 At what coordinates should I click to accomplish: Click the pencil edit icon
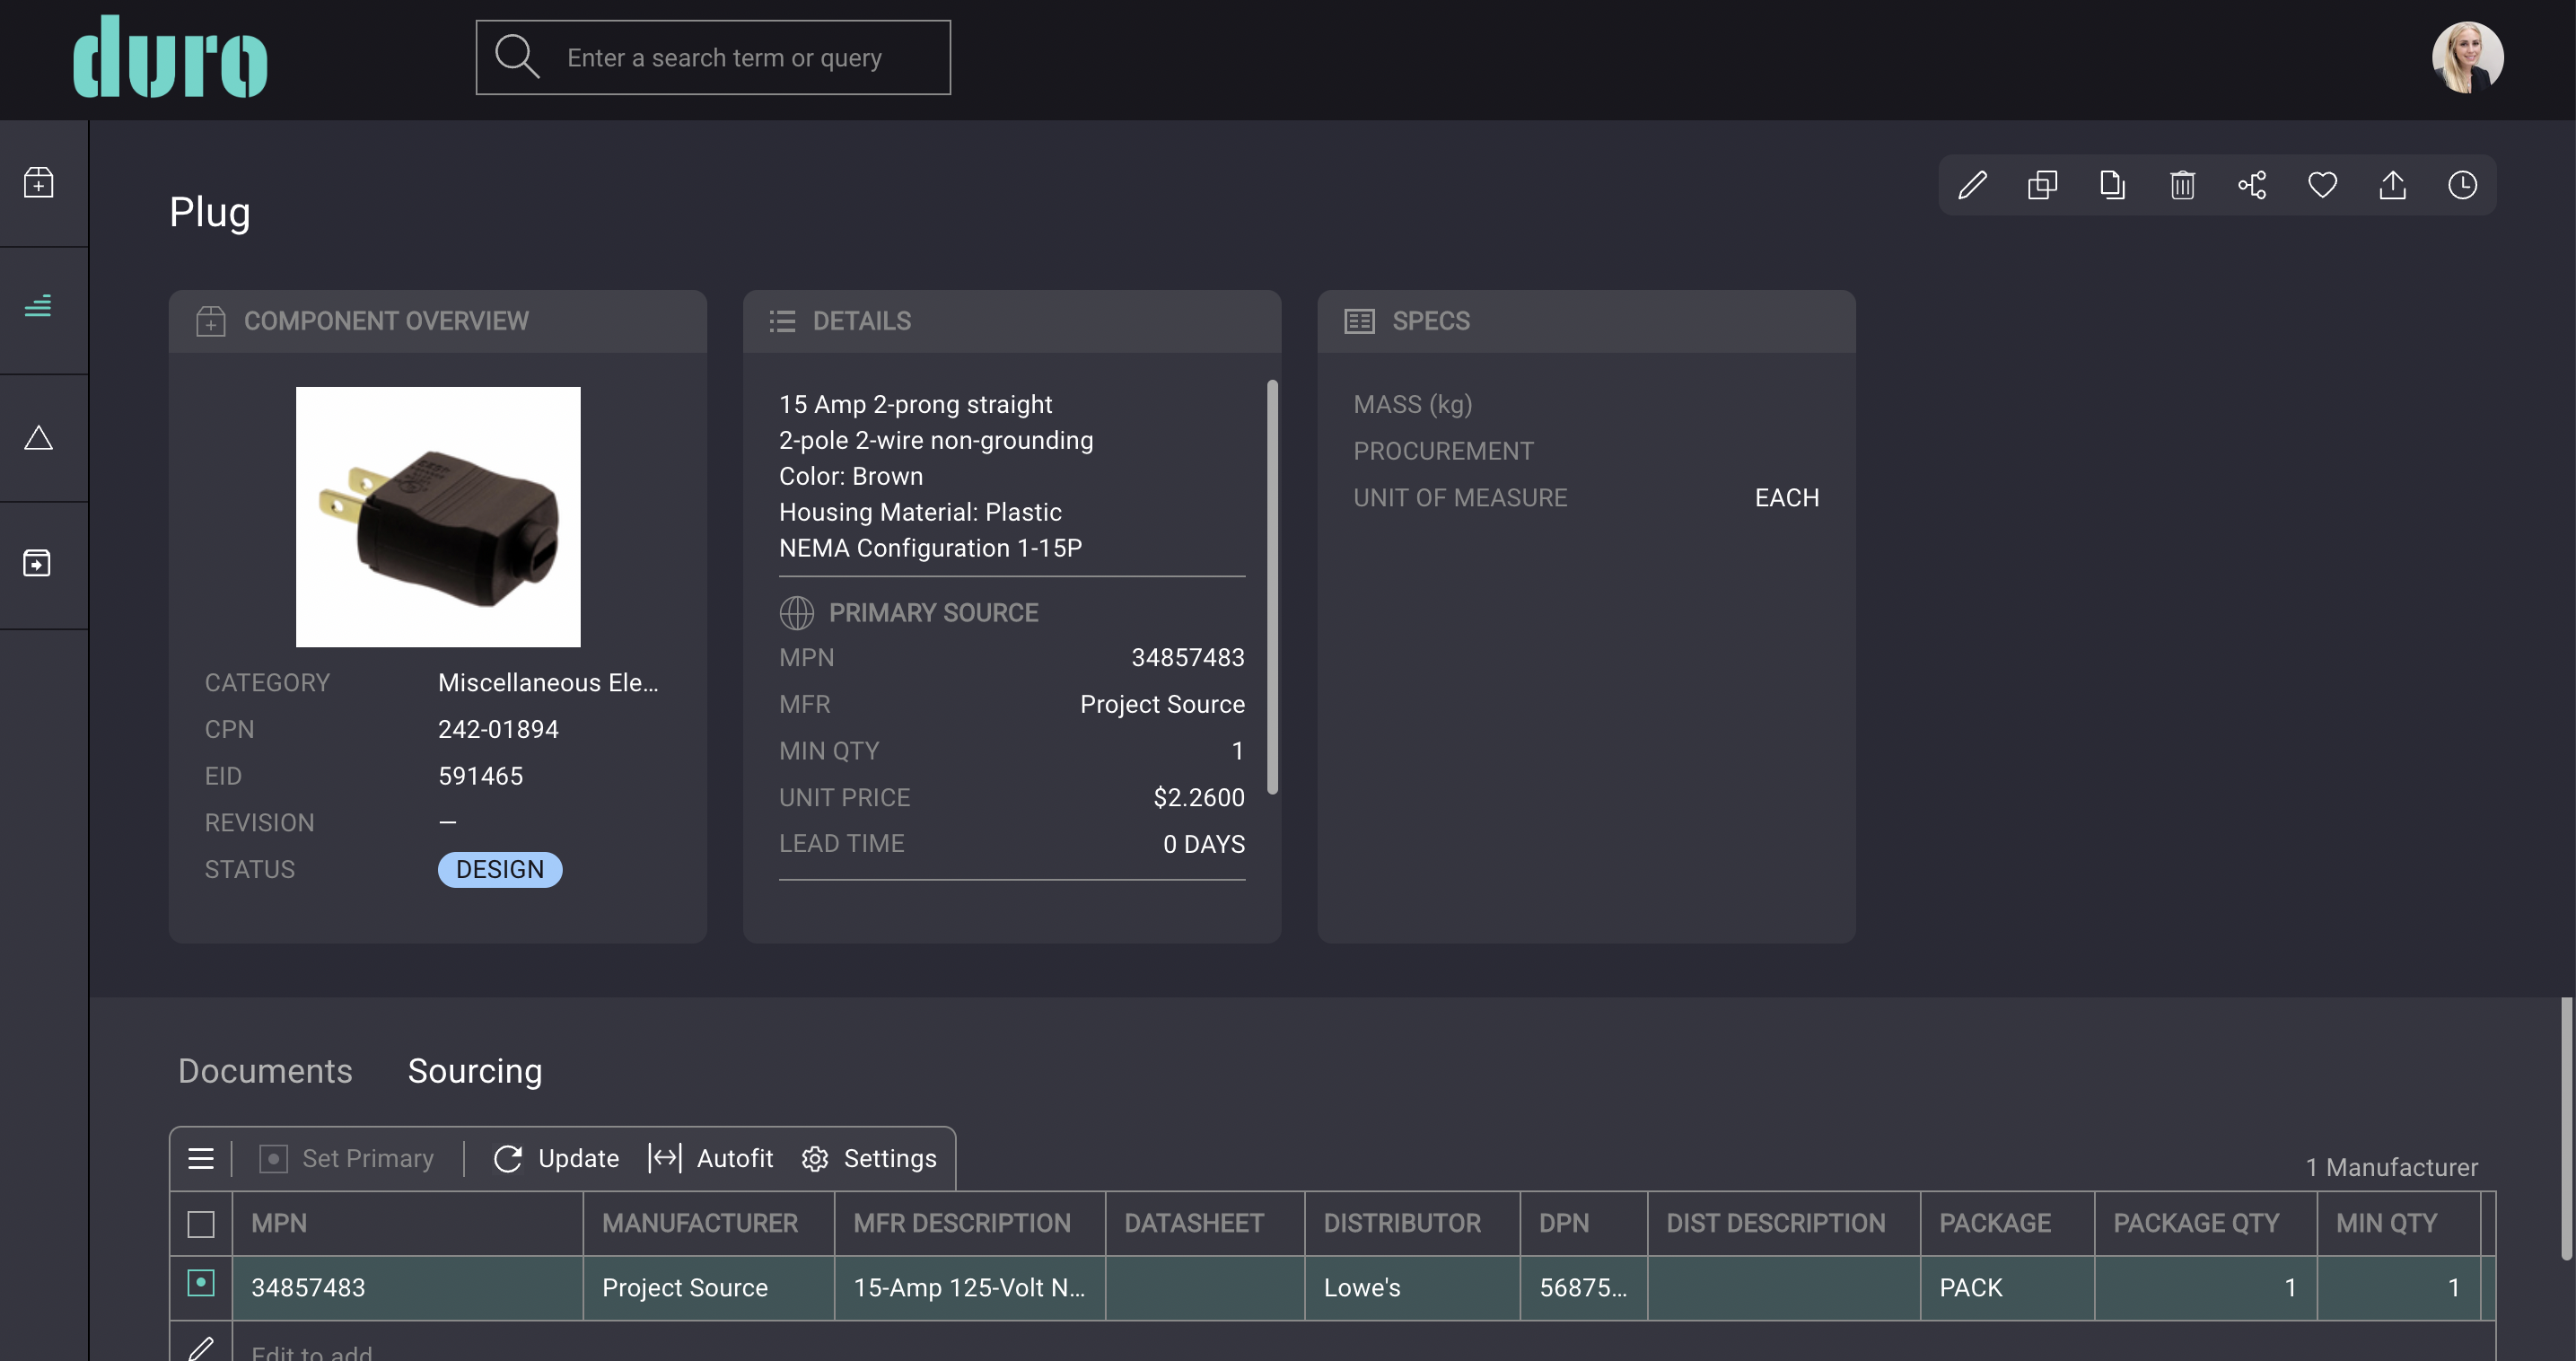1972,185
